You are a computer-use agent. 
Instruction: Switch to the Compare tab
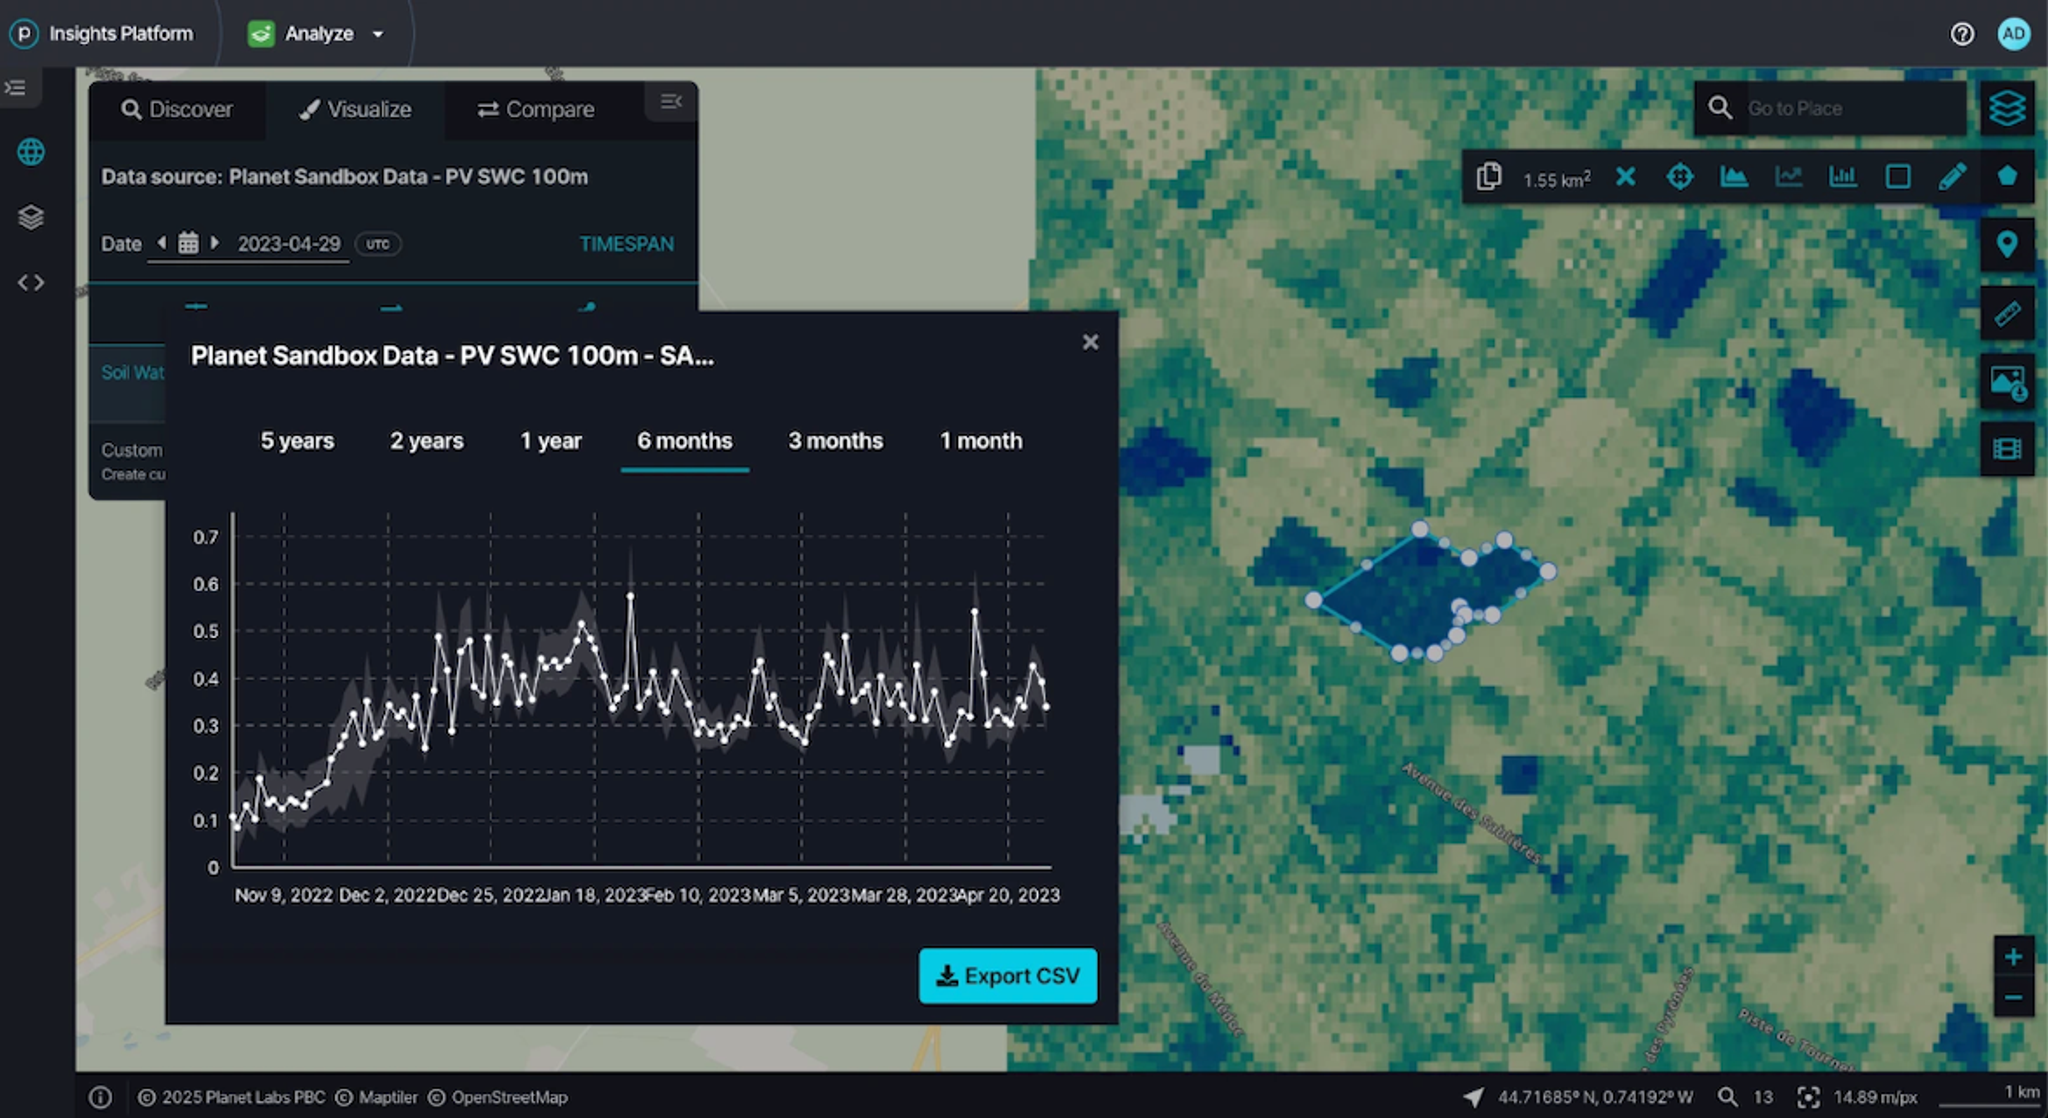536,109
